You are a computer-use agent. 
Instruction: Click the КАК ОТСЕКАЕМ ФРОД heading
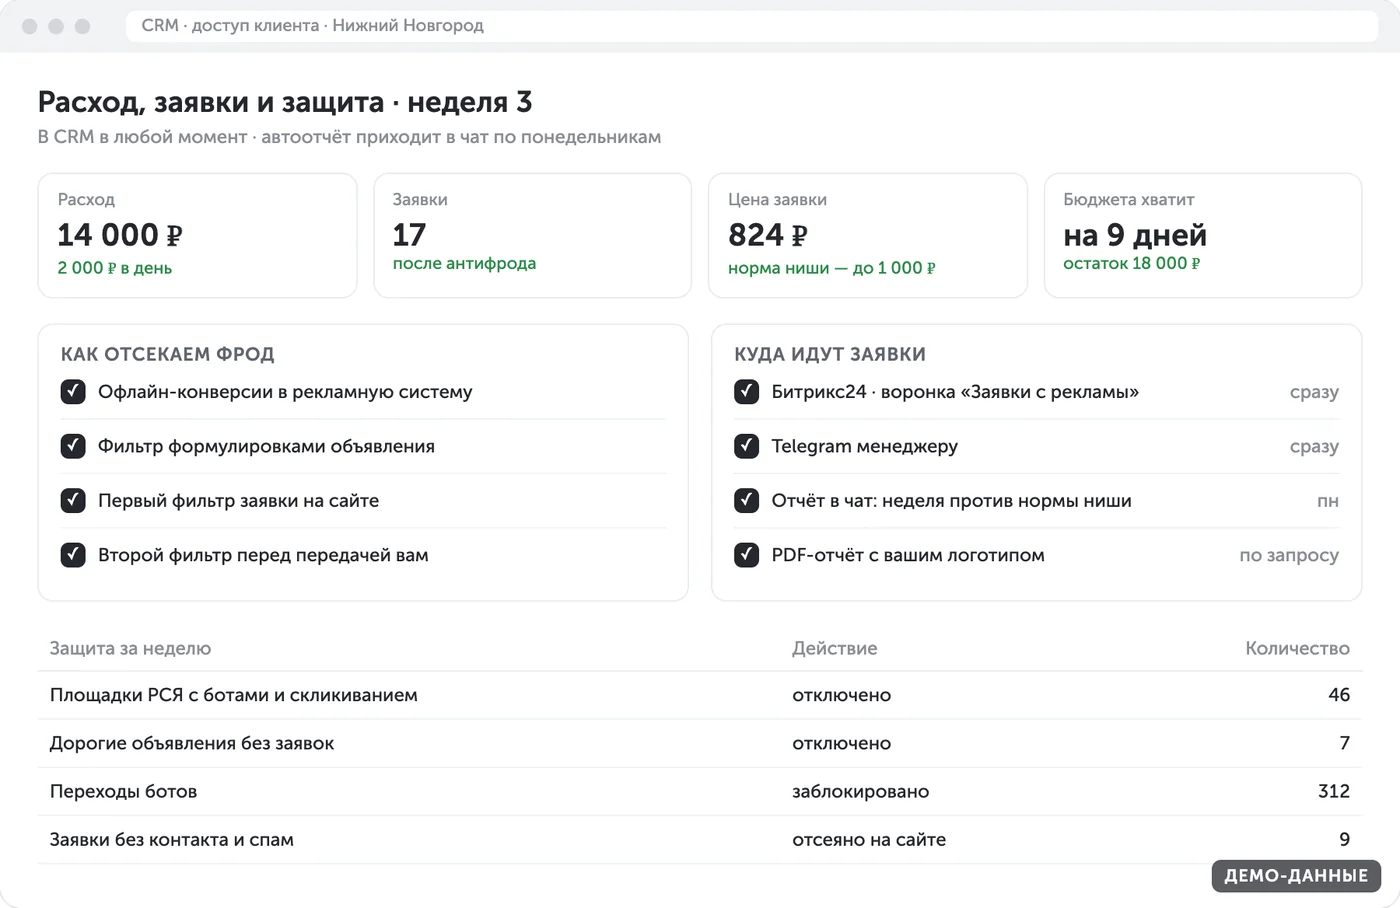167,354
